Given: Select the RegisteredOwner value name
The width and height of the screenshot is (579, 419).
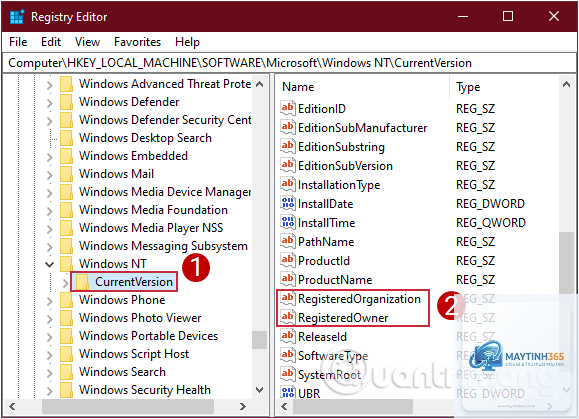Looking at the screenshot, I should coord(343,318).
